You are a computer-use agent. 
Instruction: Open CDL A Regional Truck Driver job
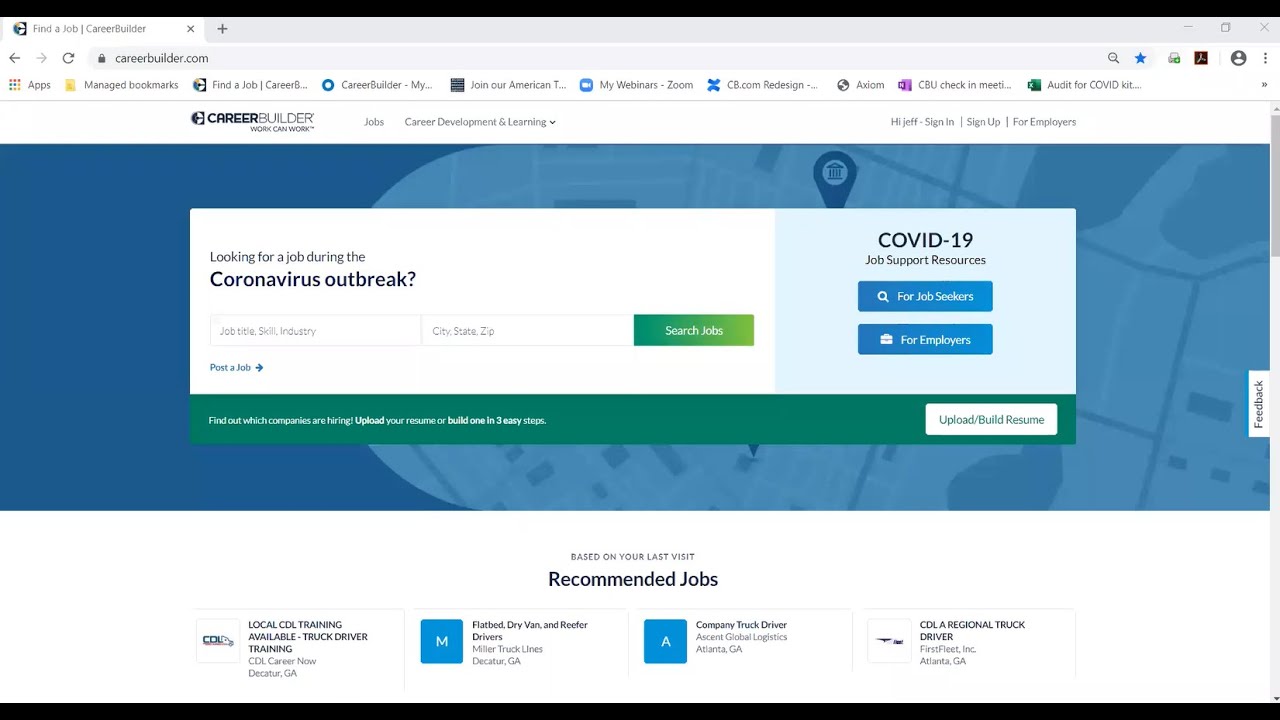(972, 631)
